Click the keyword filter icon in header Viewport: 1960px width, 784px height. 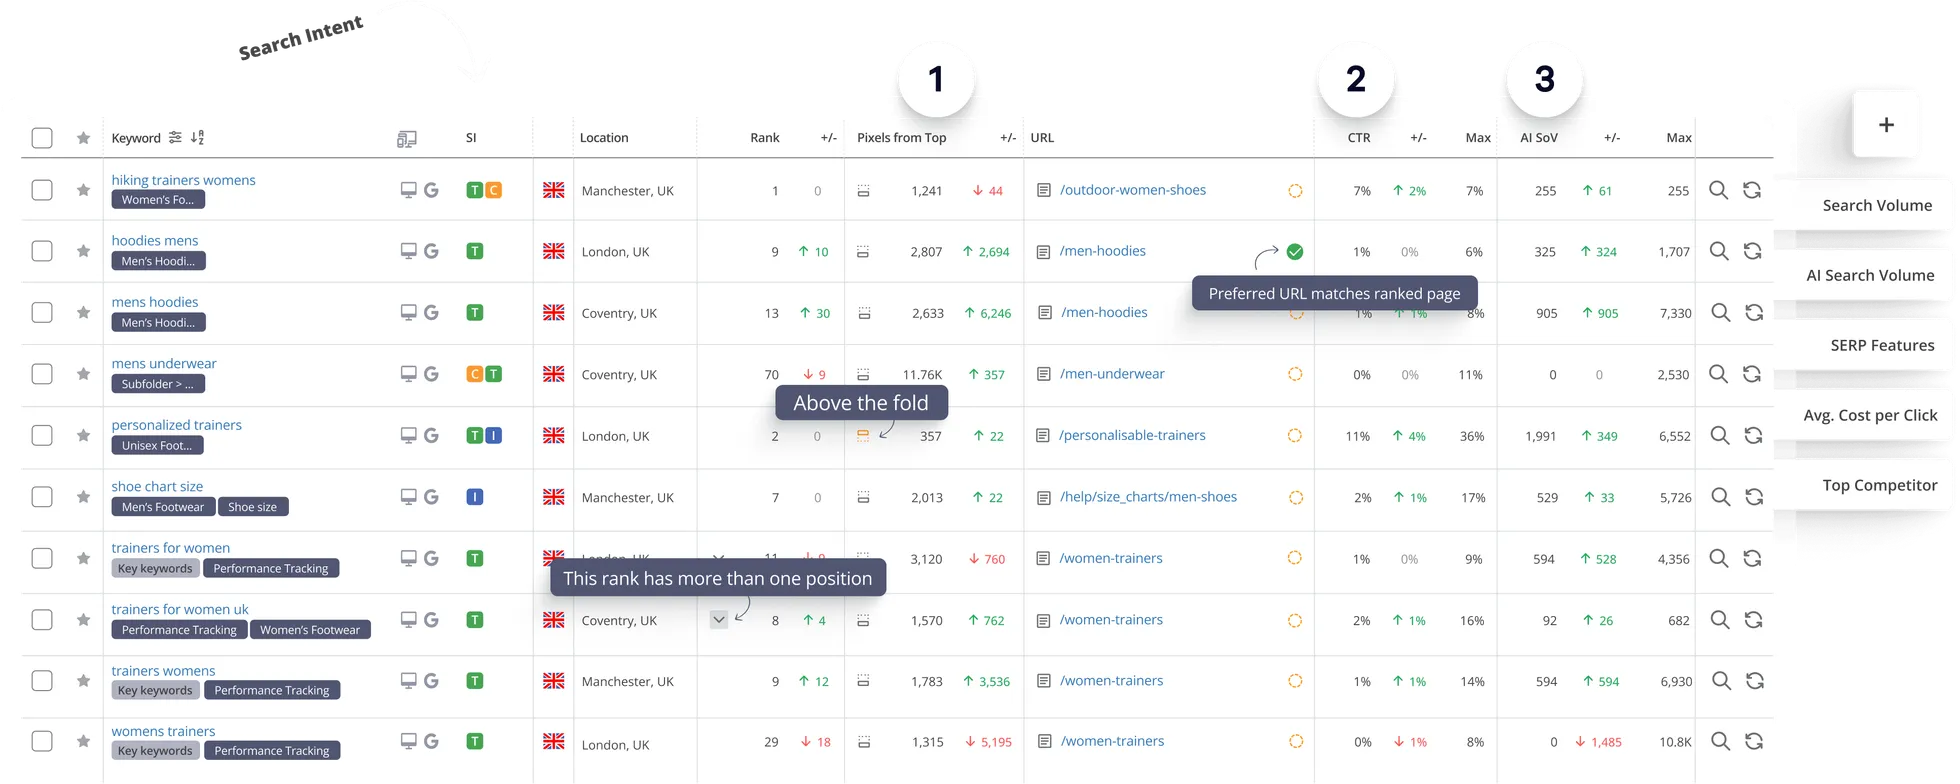175,137
